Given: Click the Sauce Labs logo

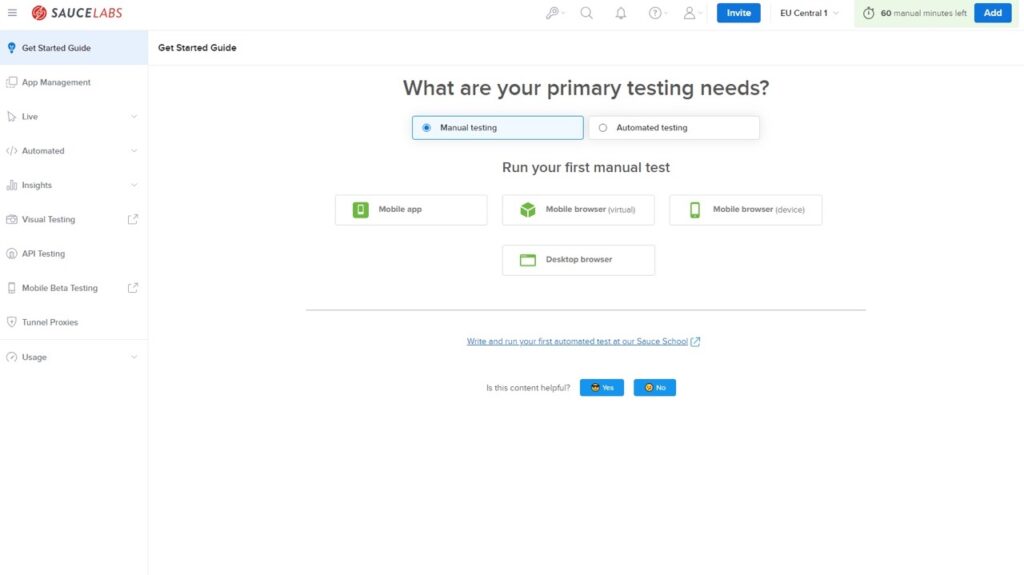Looking at the screenshot, I should [x=76, y=13].
